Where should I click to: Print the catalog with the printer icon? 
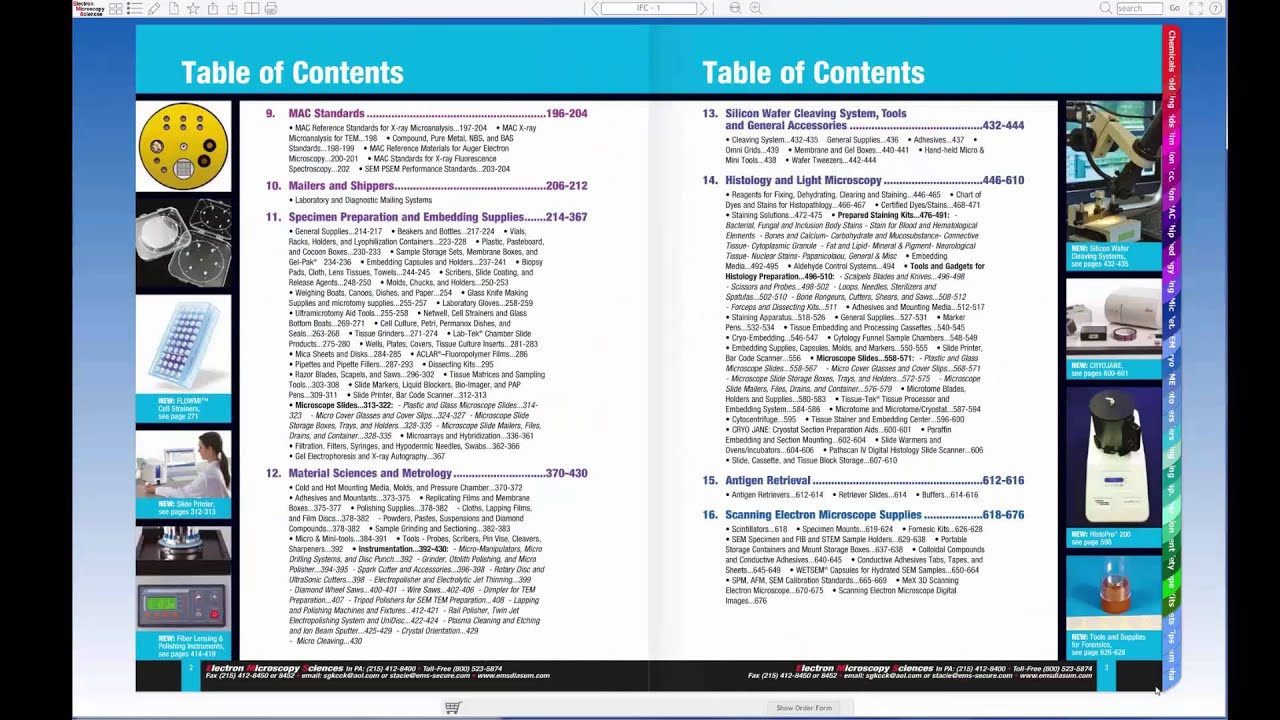[x=271, y=8]
